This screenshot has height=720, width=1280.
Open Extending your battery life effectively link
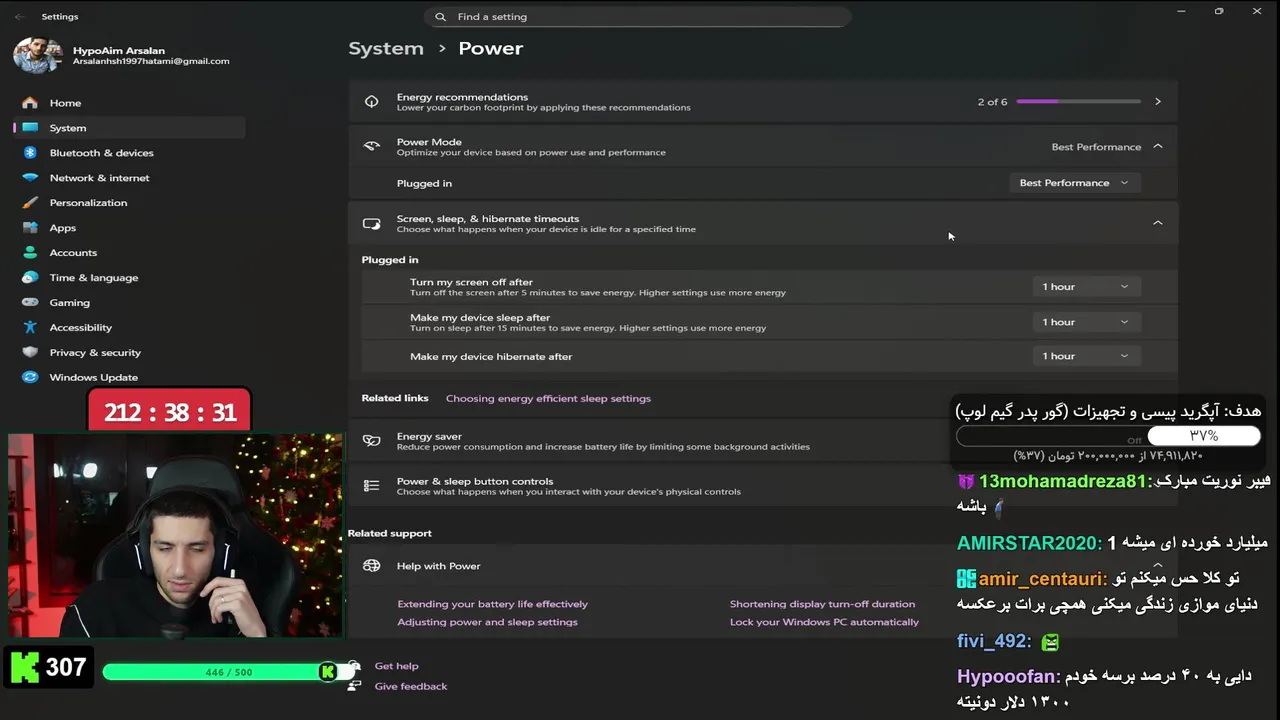[x=492, y=604]
